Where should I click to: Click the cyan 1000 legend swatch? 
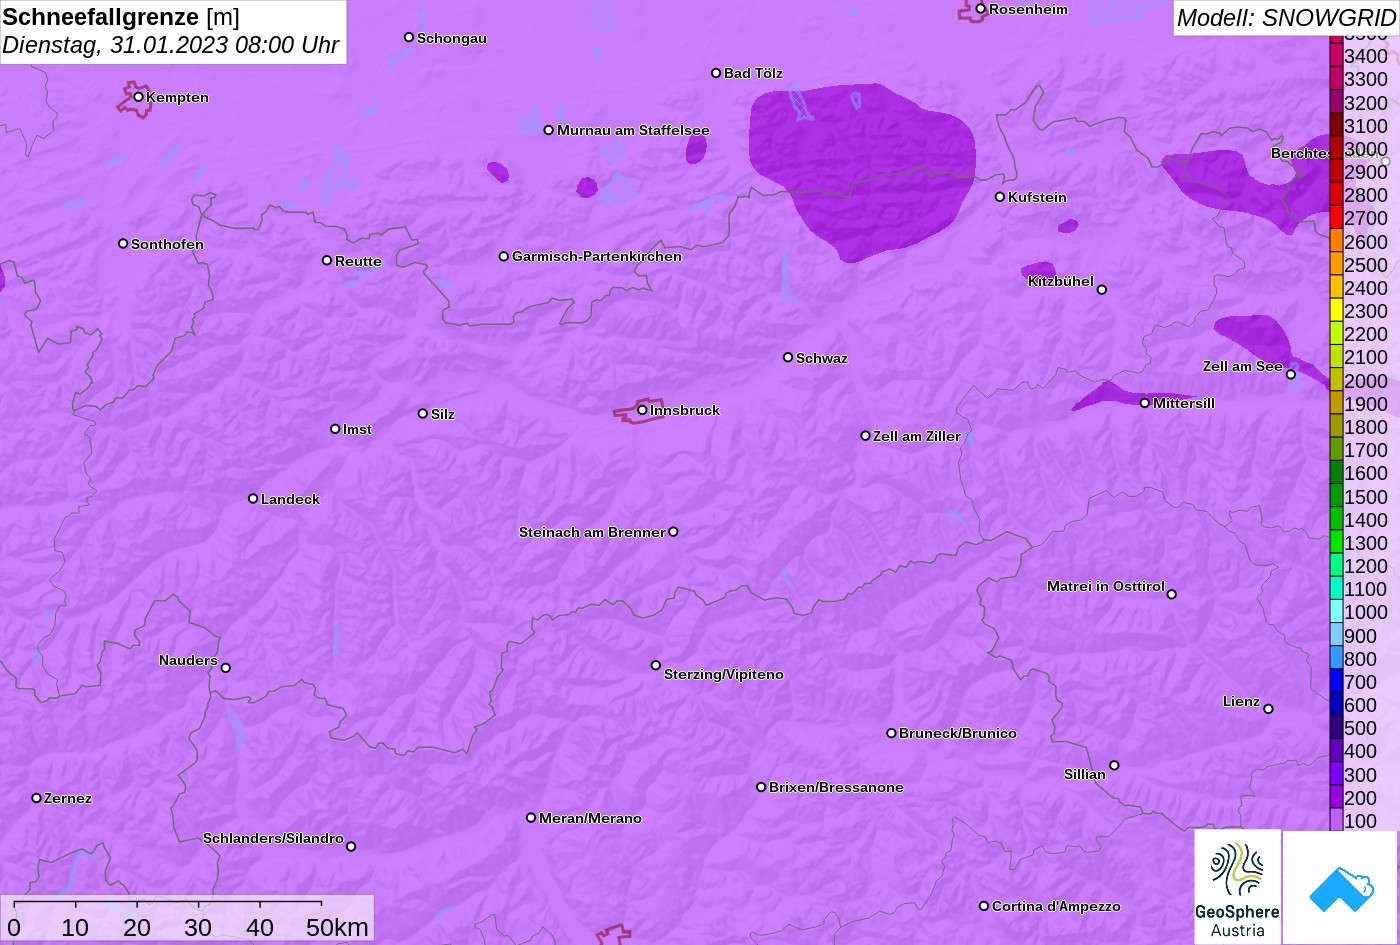[1336, 612]
